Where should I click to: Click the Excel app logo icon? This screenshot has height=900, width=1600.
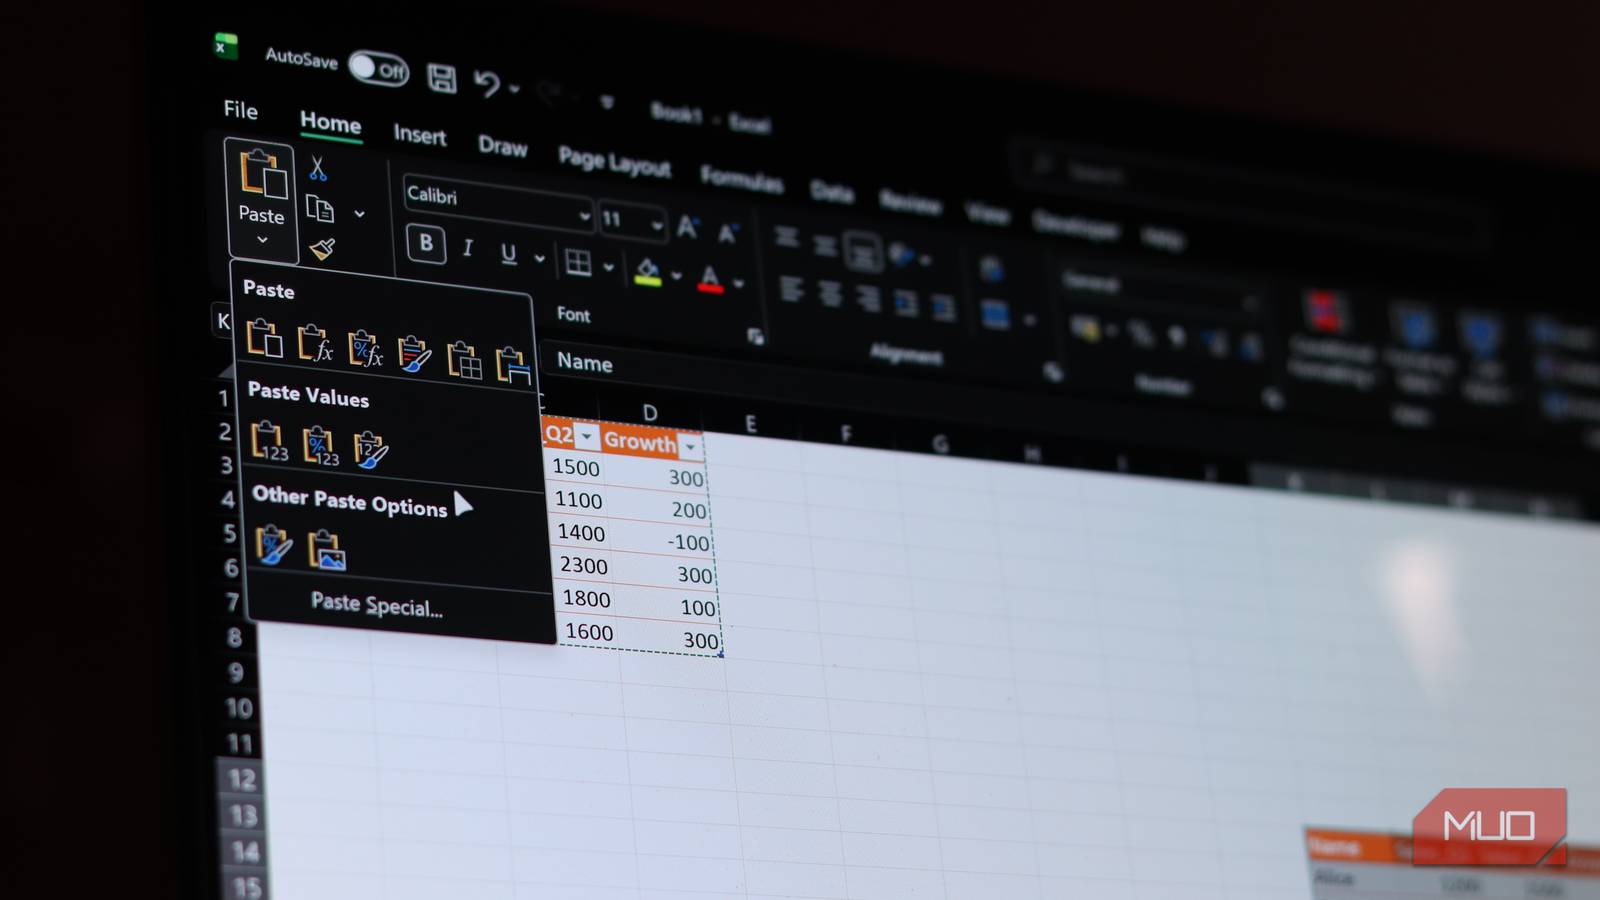pos(226,46)
